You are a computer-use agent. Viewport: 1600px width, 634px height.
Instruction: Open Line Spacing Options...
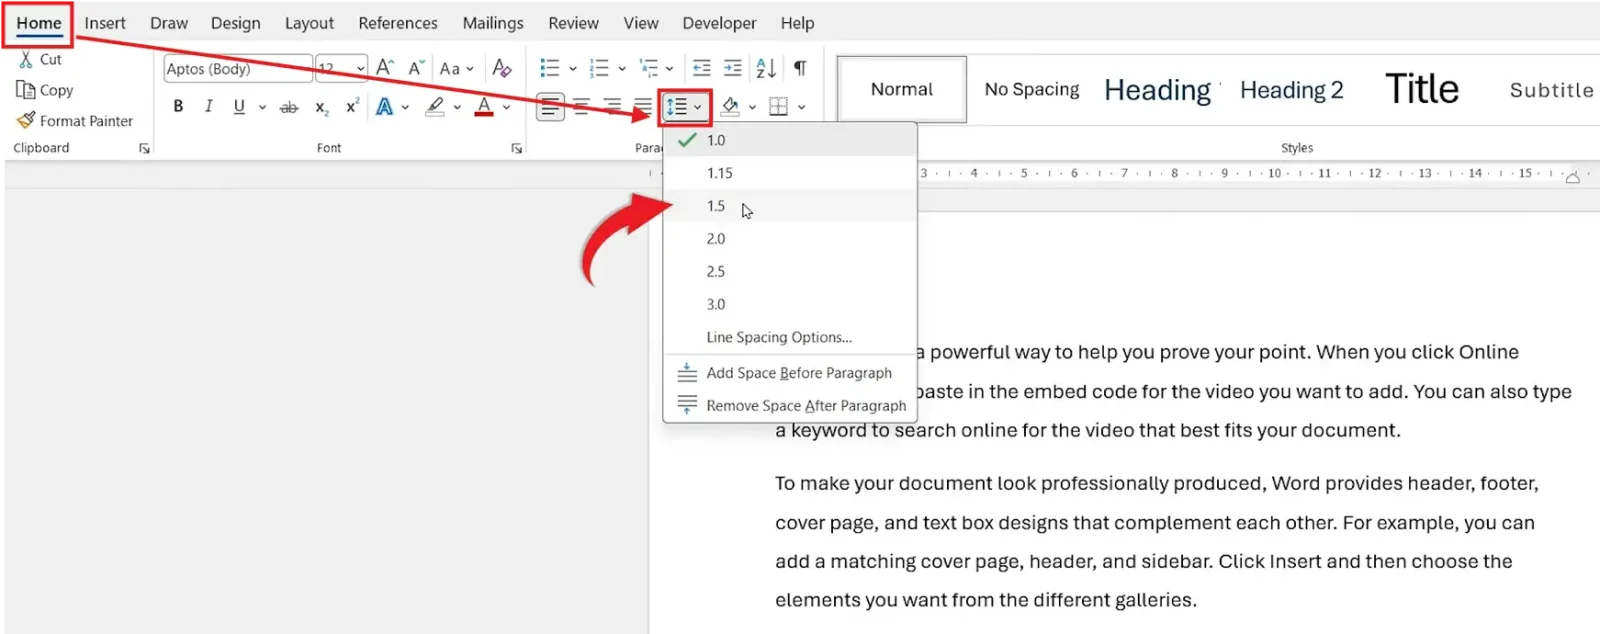point(790,337)
